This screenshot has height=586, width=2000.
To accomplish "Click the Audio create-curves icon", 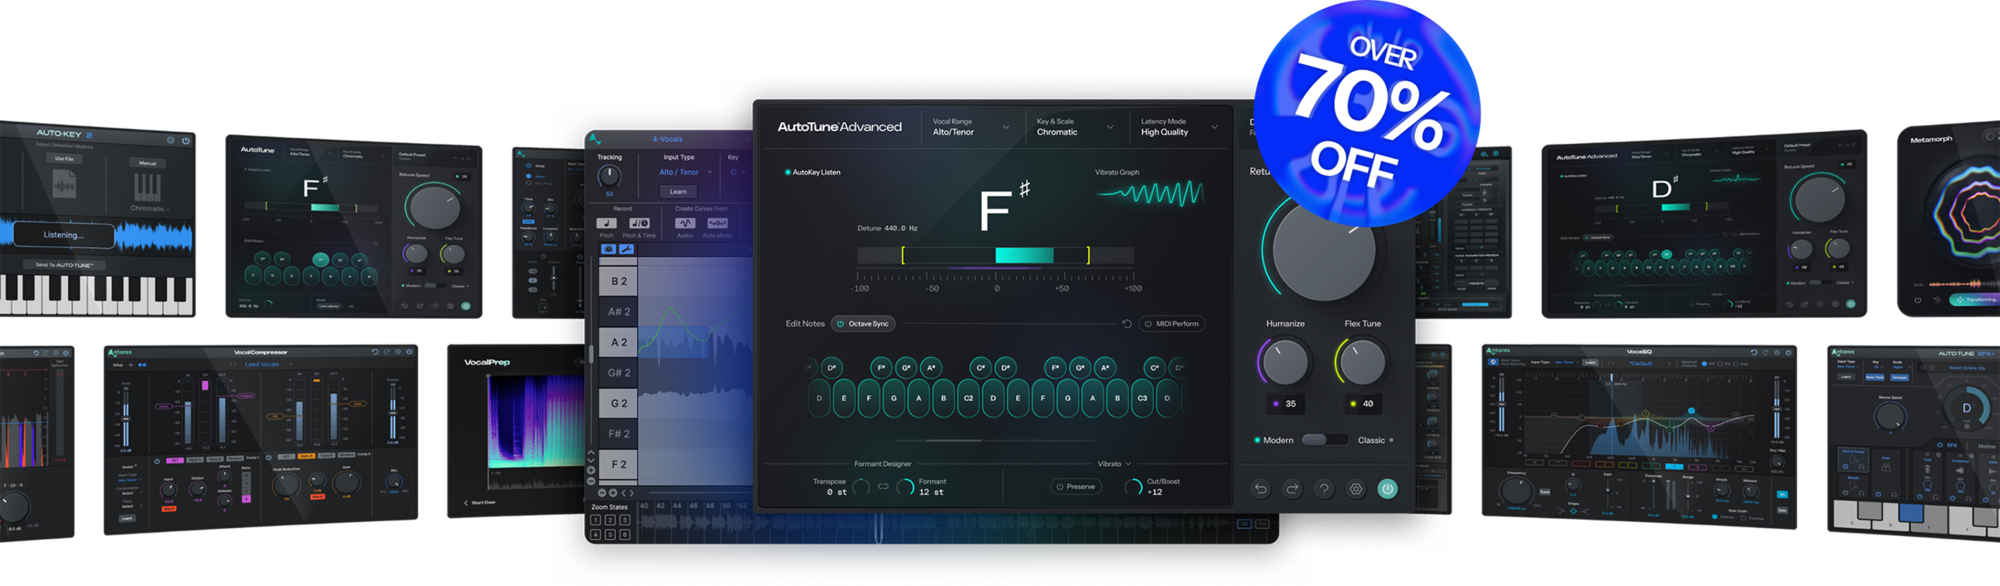I will click(685, 223).
